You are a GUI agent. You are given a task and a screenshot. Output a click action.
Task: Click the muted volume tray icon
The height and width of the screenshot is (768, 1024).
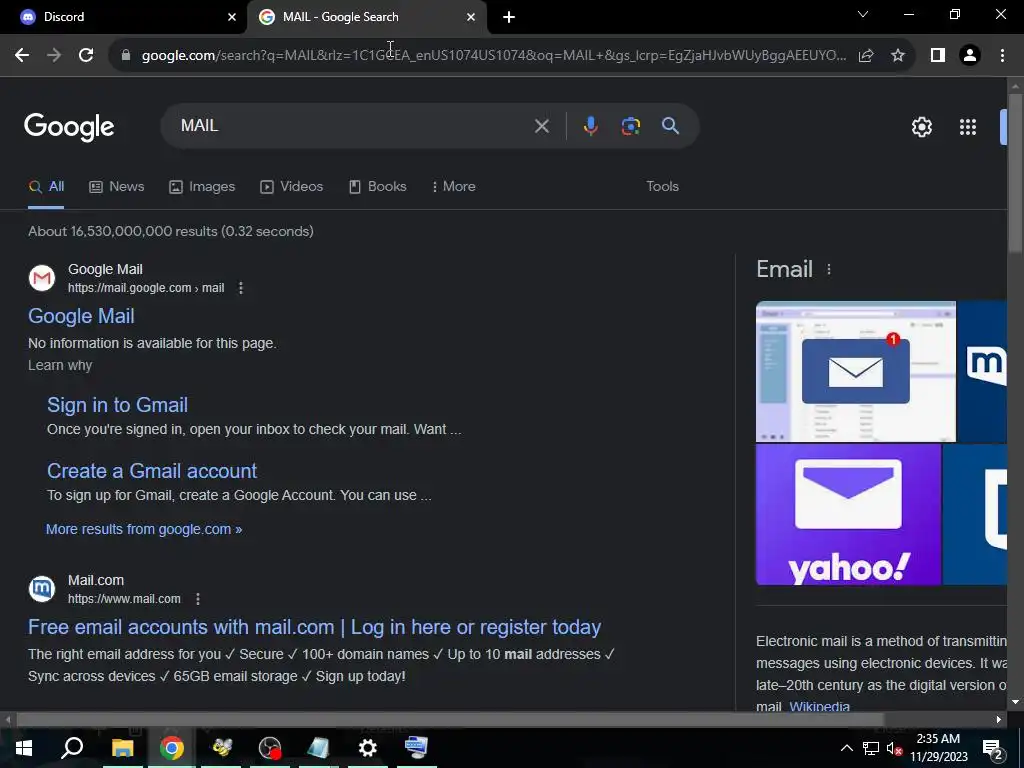894,748
